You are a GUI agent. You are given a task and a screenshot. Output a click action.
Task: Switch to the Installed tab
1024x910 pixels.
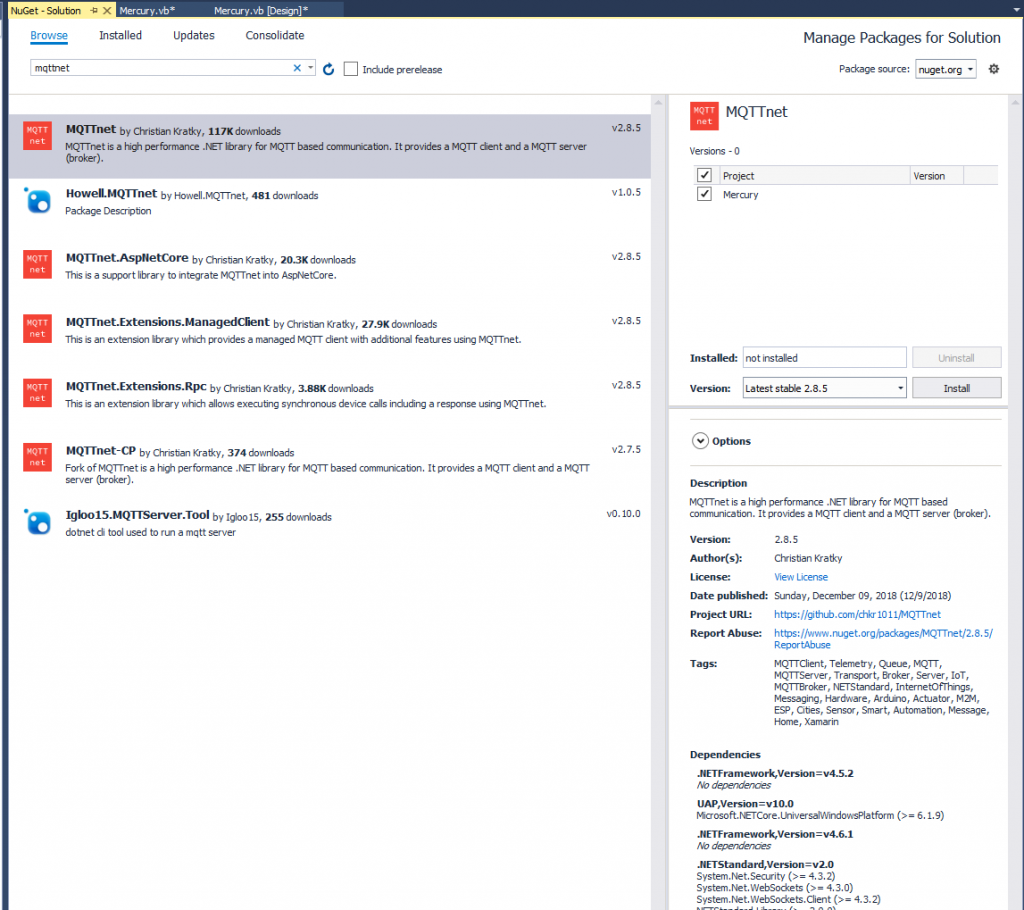coord(120,35)
